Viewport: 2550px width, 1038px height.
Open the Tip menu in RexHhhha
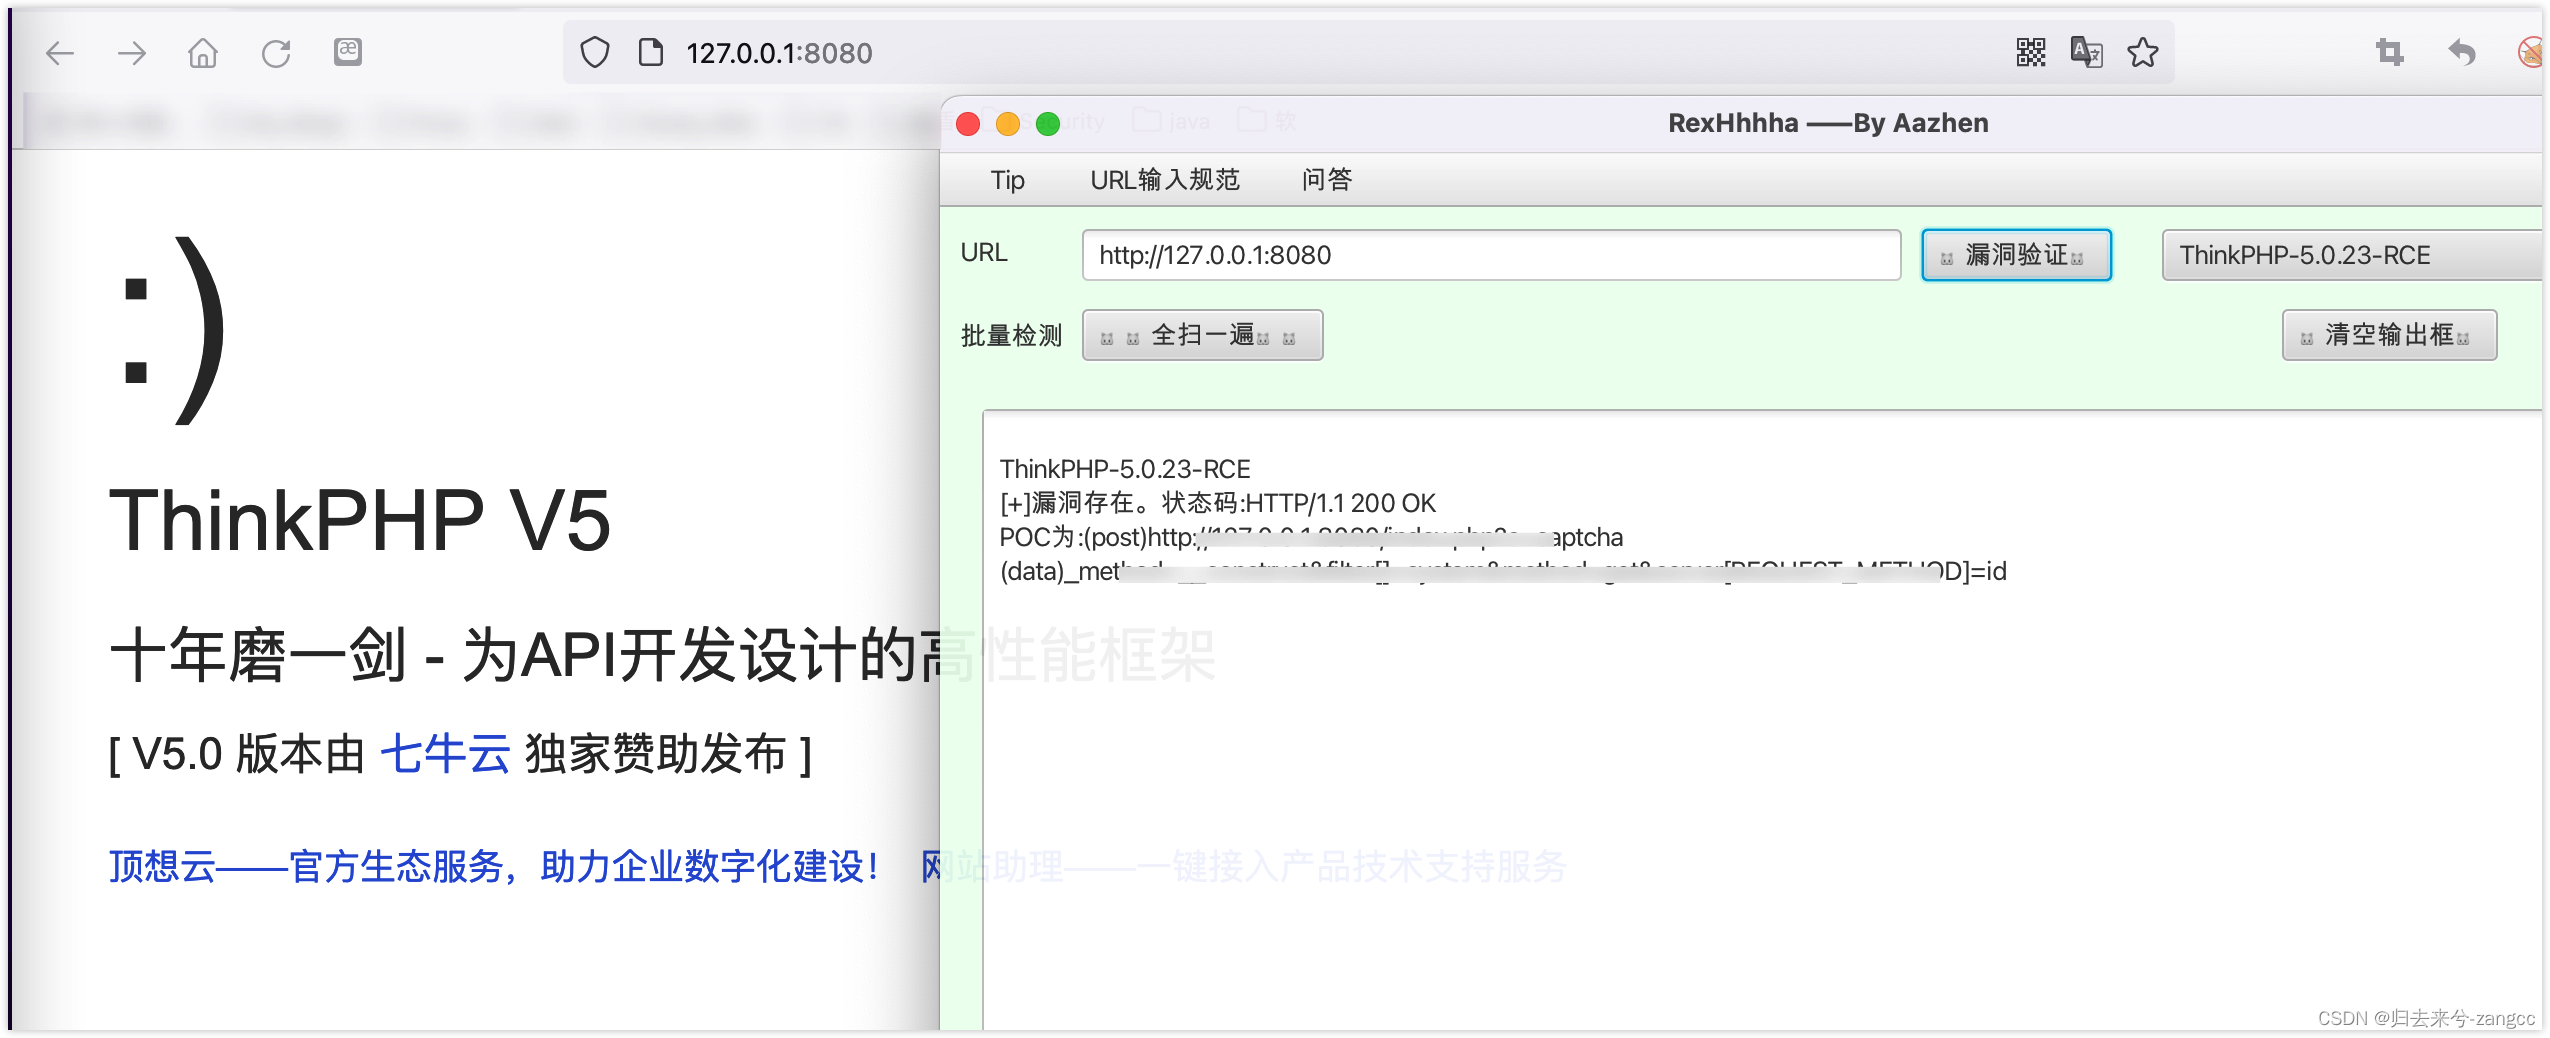point(1008,180)
